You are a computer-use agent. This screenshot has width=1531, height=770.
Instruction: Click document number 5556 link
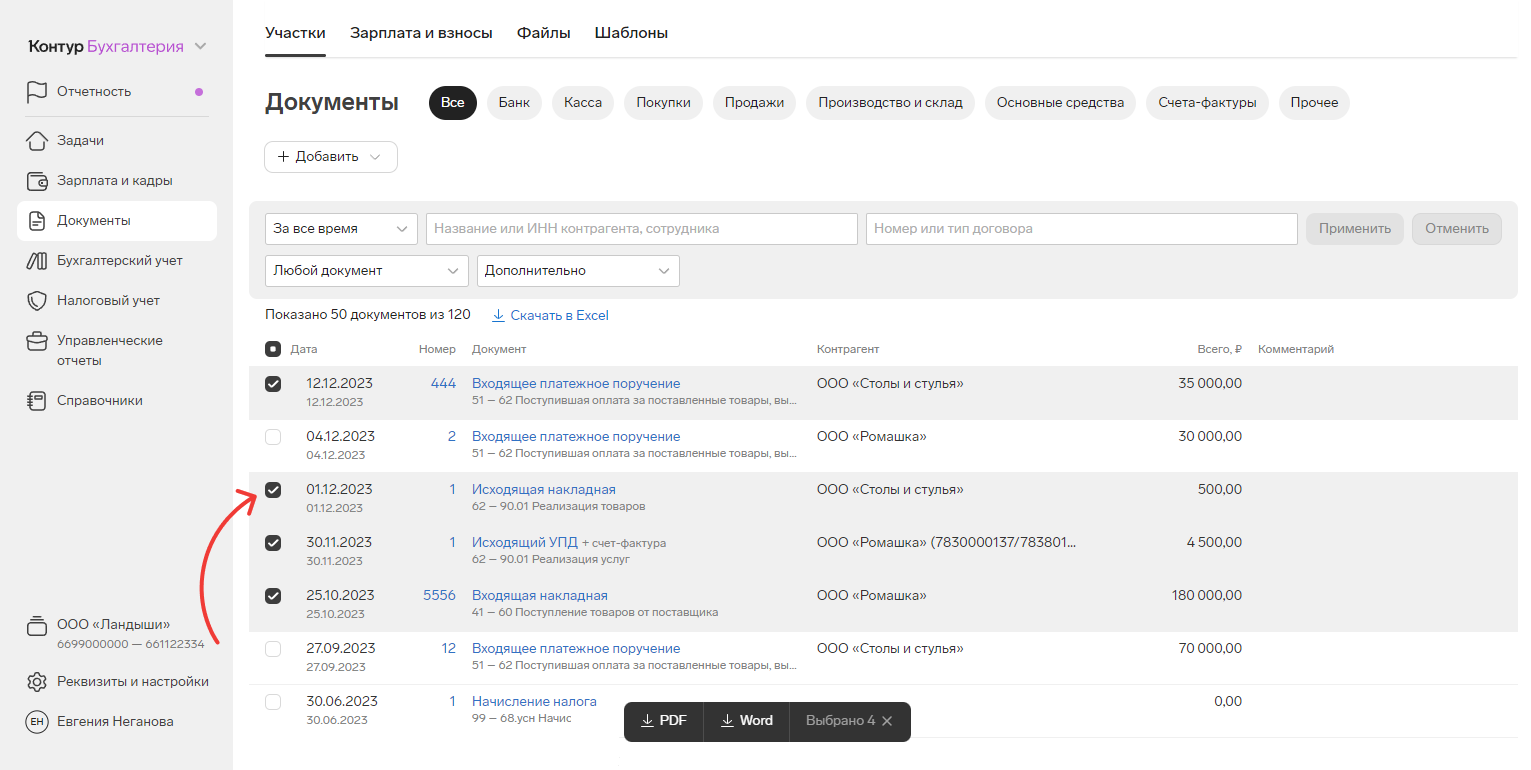point(439,596)
